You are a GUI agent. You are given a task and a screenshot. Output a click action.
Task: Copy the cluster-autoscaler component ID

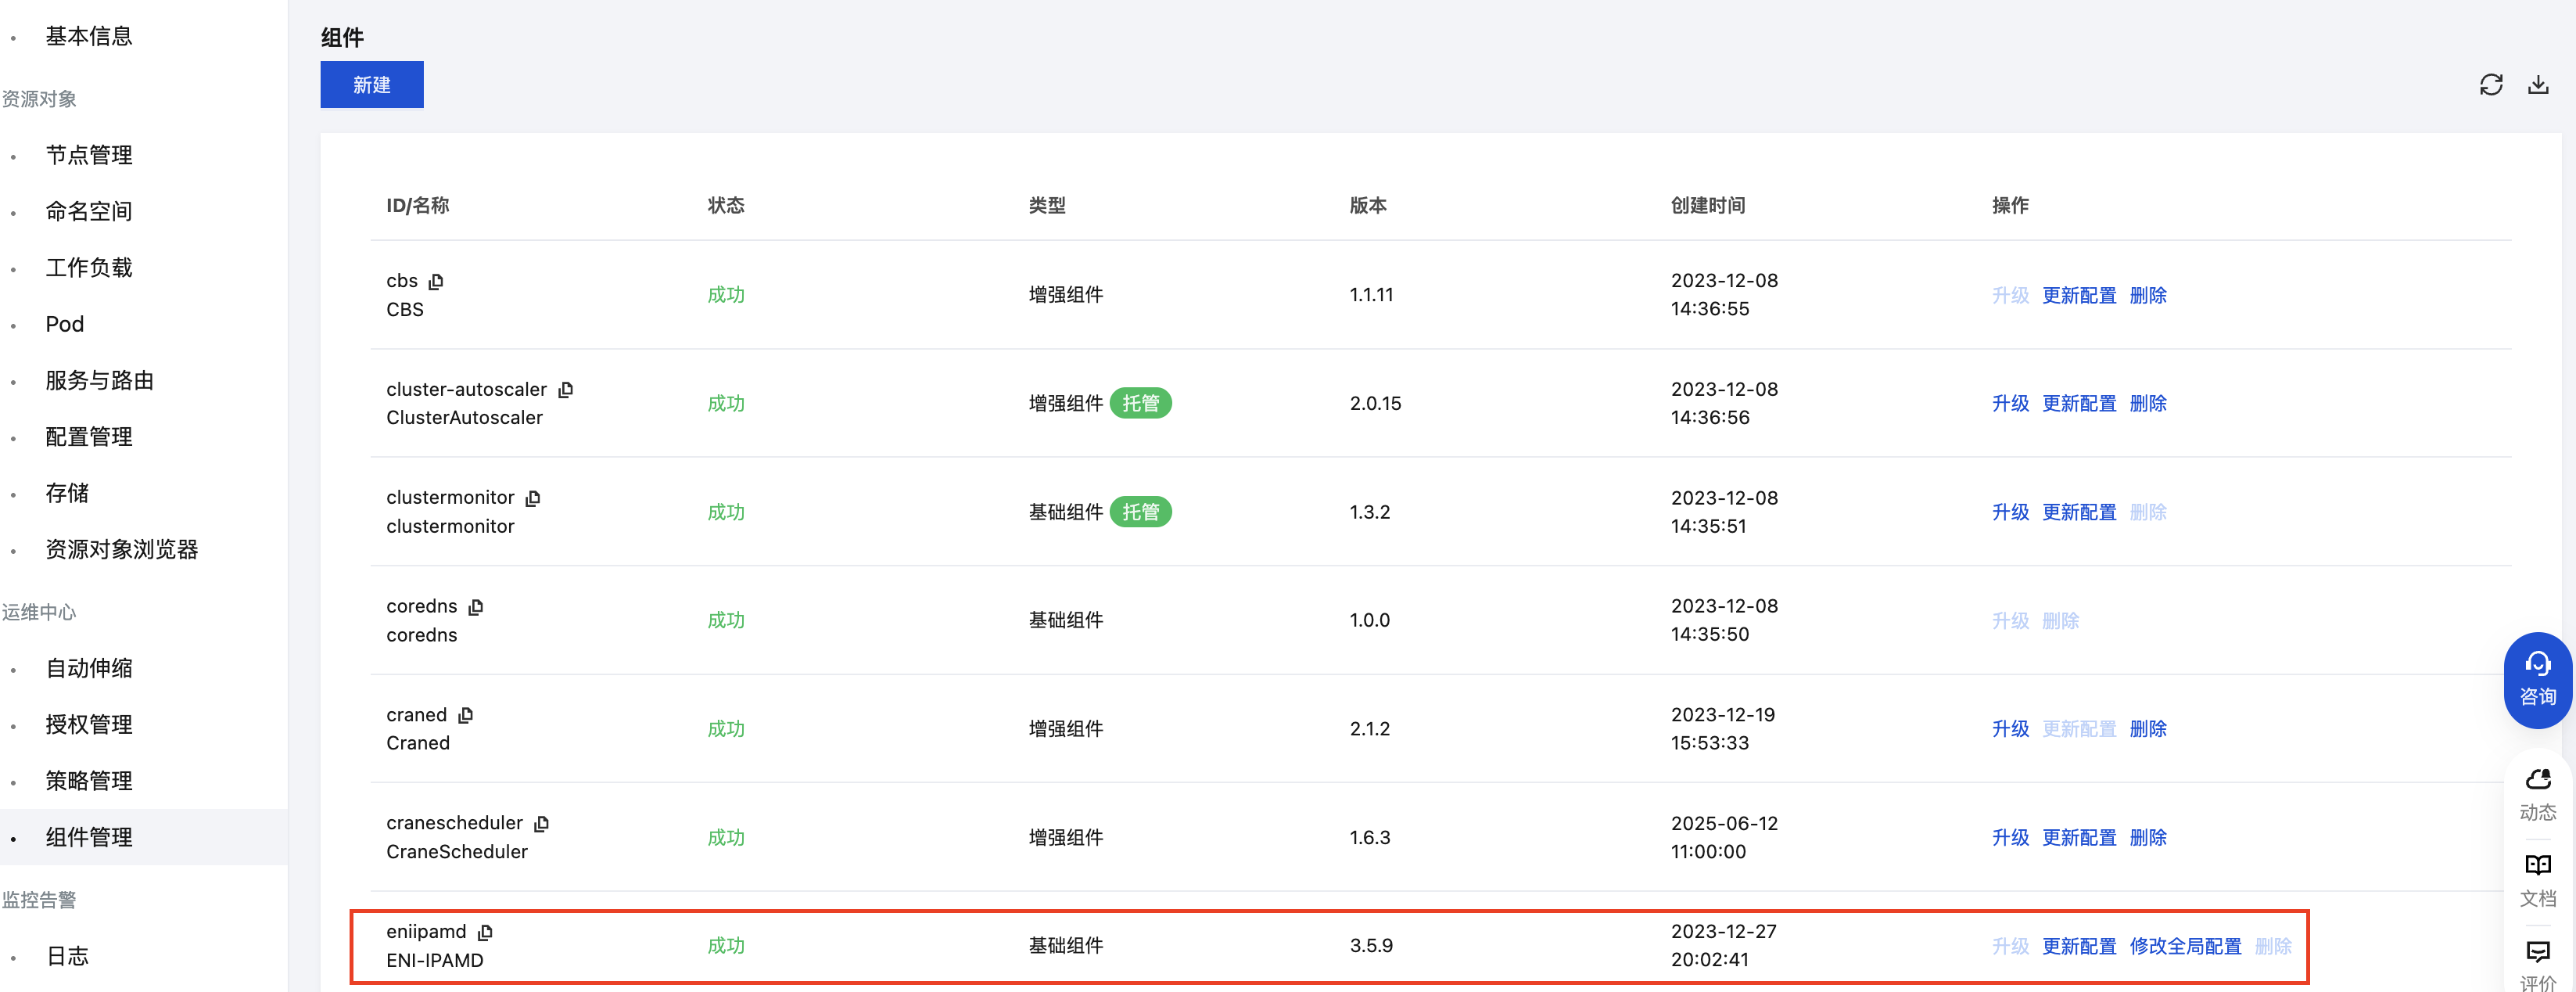tap(566, 390)
